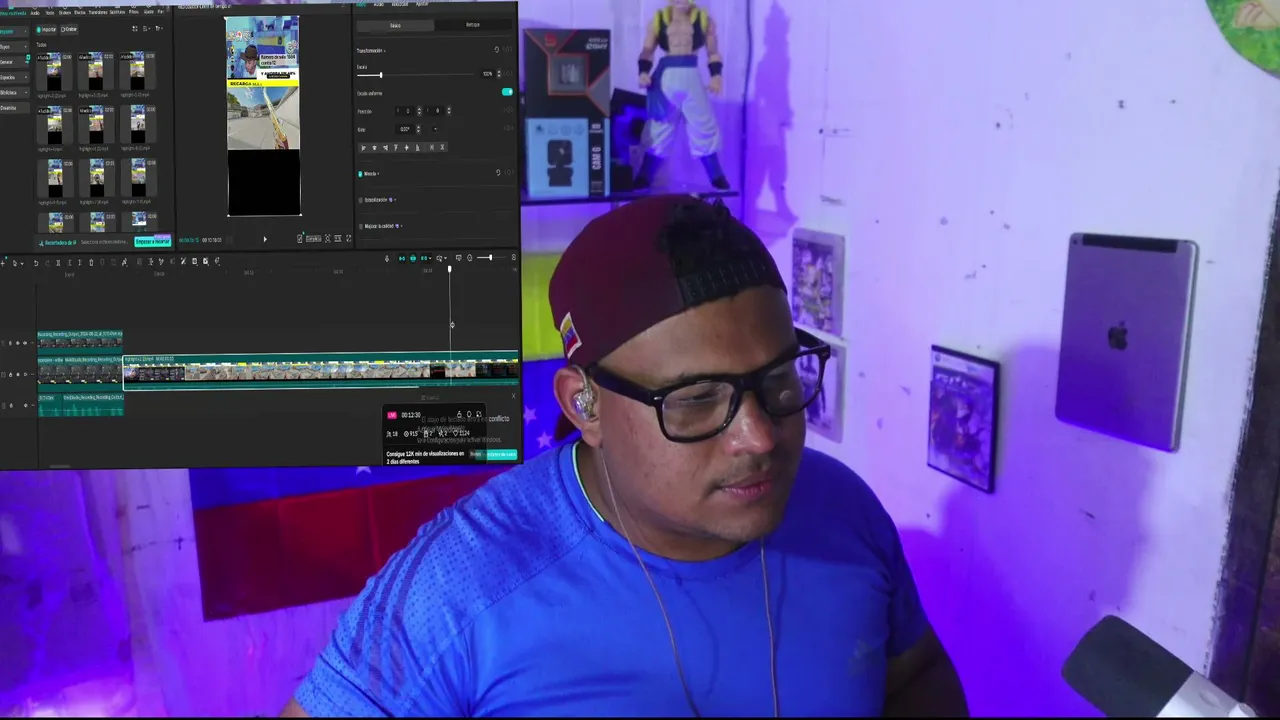This screenshot has width=1280, height=720.
Task: Select the Básico properties tab
Action: coord(395,25)
